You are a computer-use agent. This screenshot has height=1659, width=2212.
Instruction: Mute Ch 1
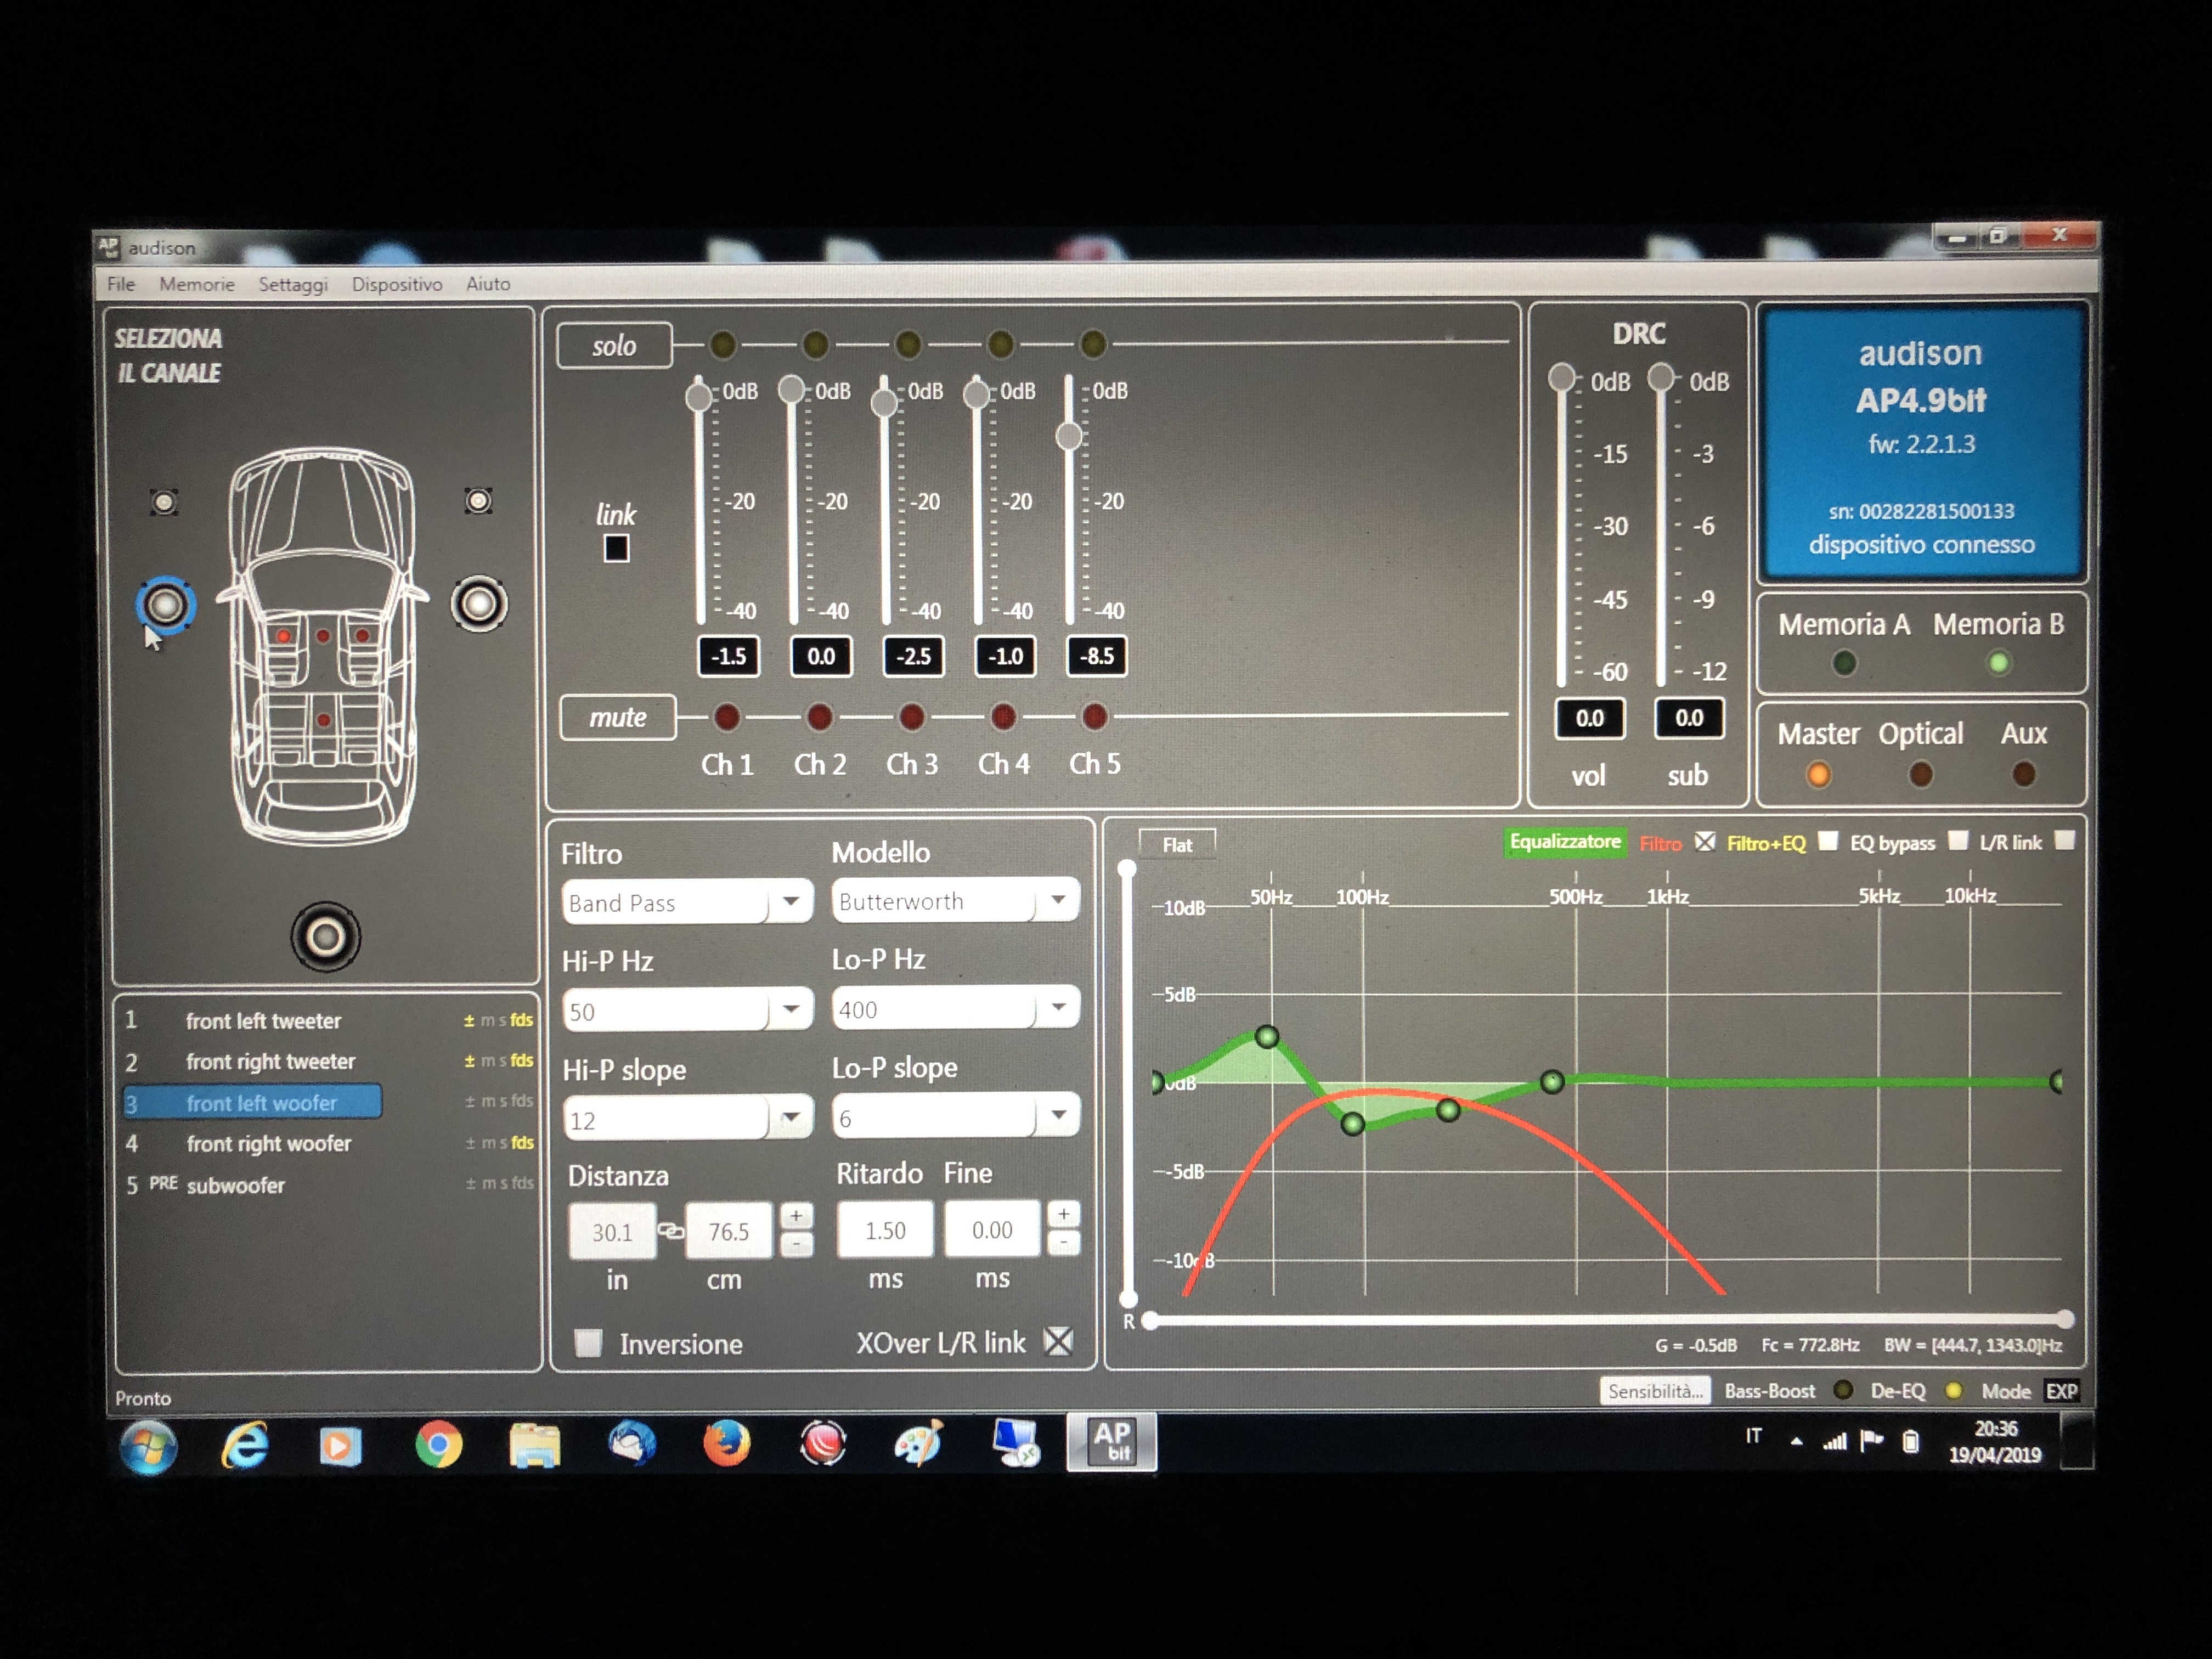pos(727,716)
